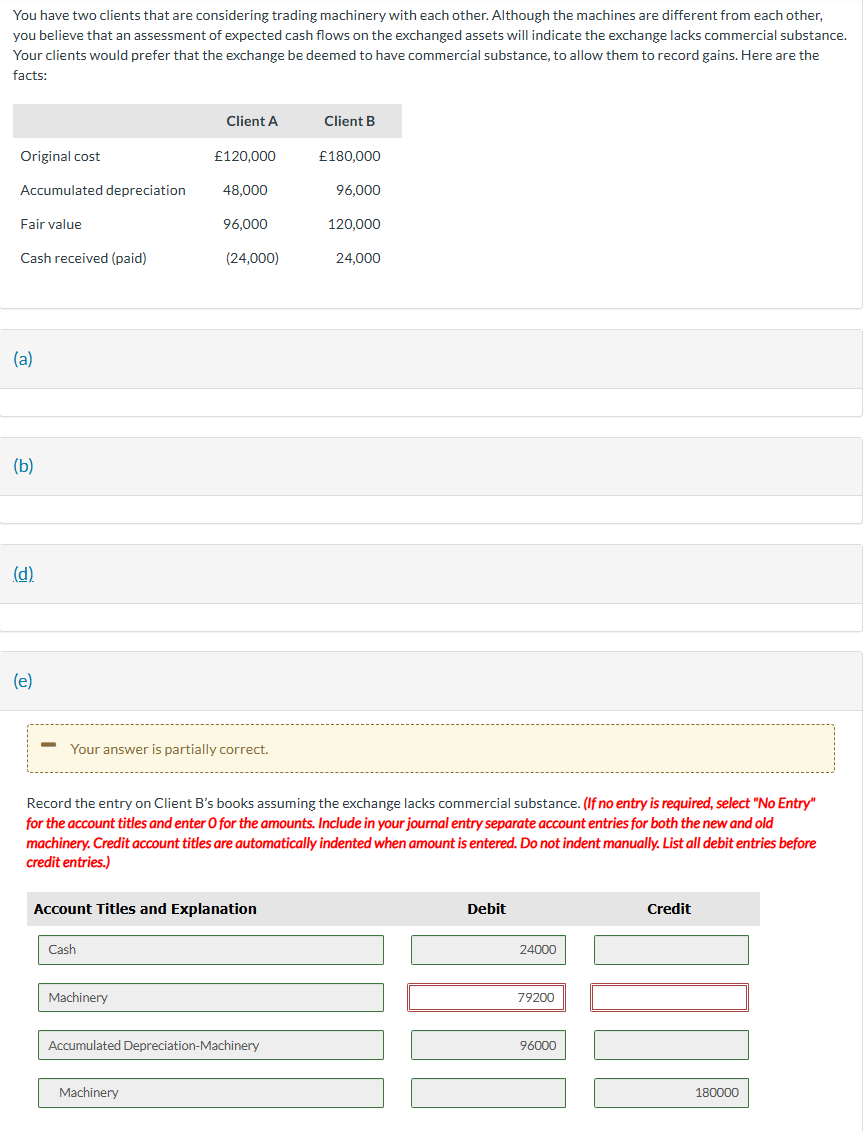This screenshot has width=863, height=1131.
Task: Click the Debit column header
Action: (486, 909)
